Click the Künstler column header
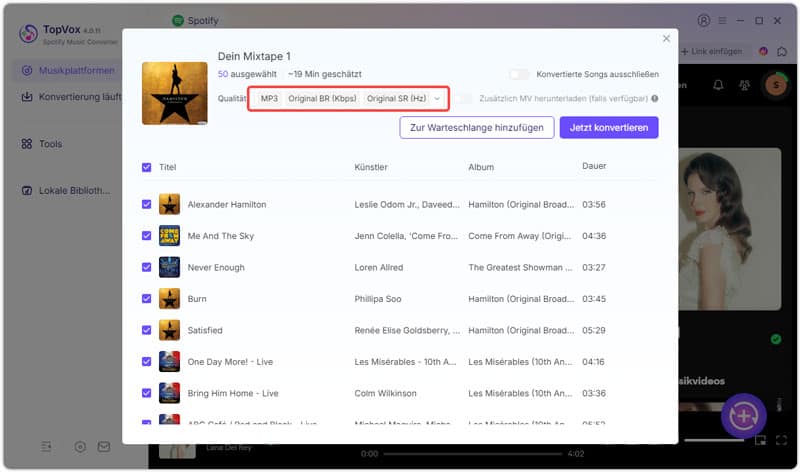 tap(371, 167)
